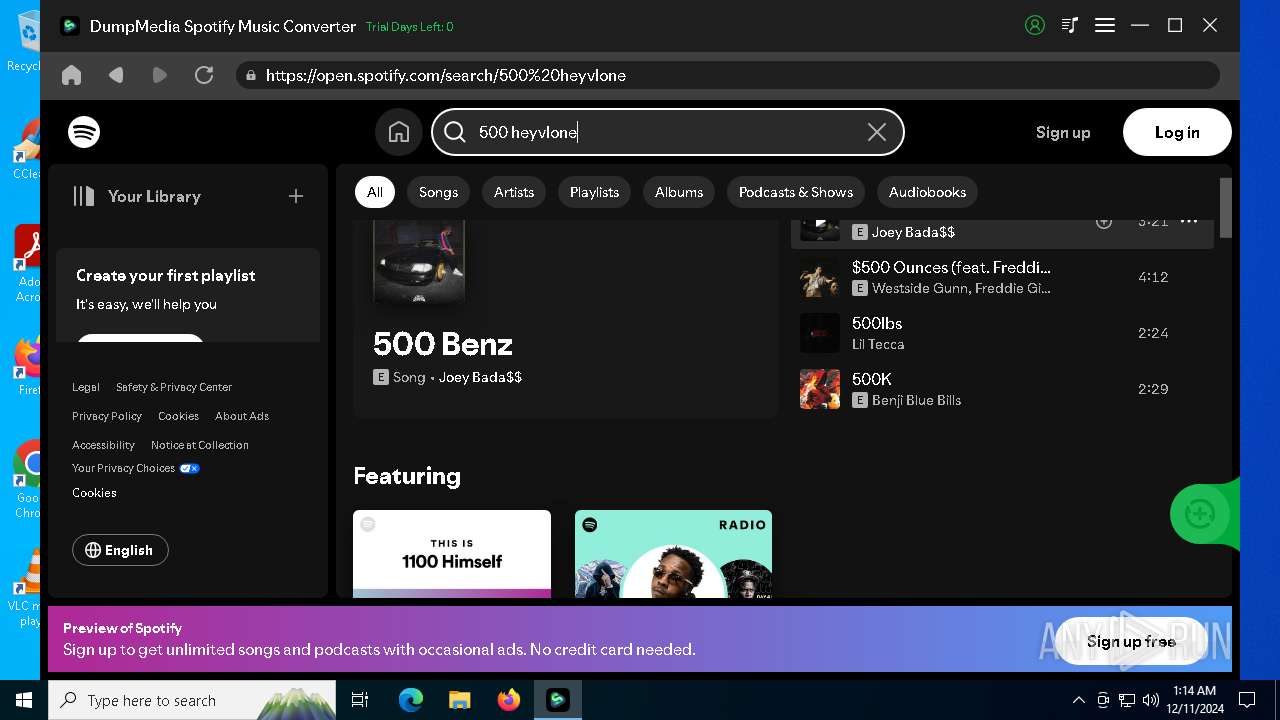Create a playlist with plus icon
Image resolution: width=1280 pixels, height=720 pixels.
click(296, 196)
